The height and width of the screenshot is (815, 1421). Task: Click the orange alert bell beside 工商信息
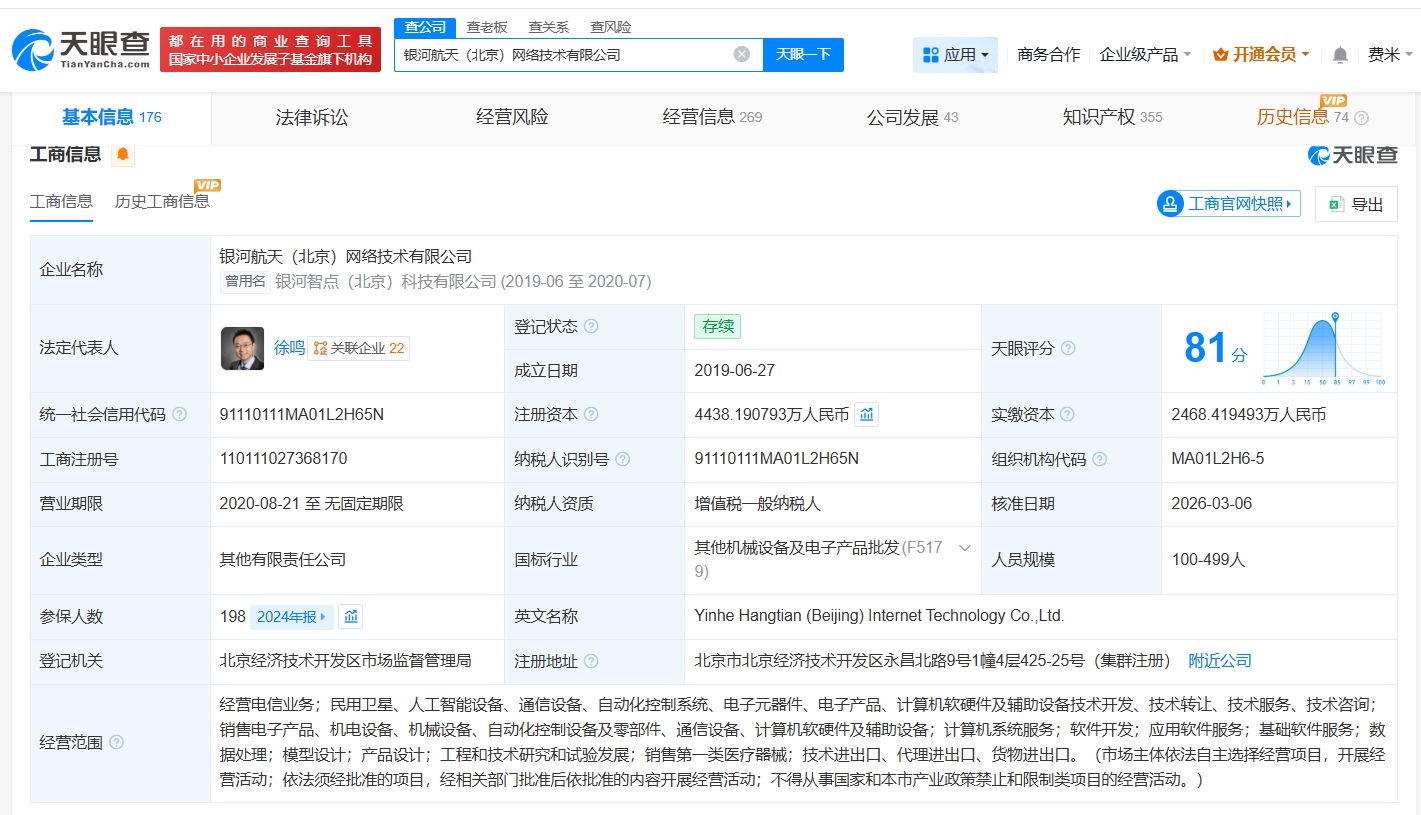pos(123,154)
